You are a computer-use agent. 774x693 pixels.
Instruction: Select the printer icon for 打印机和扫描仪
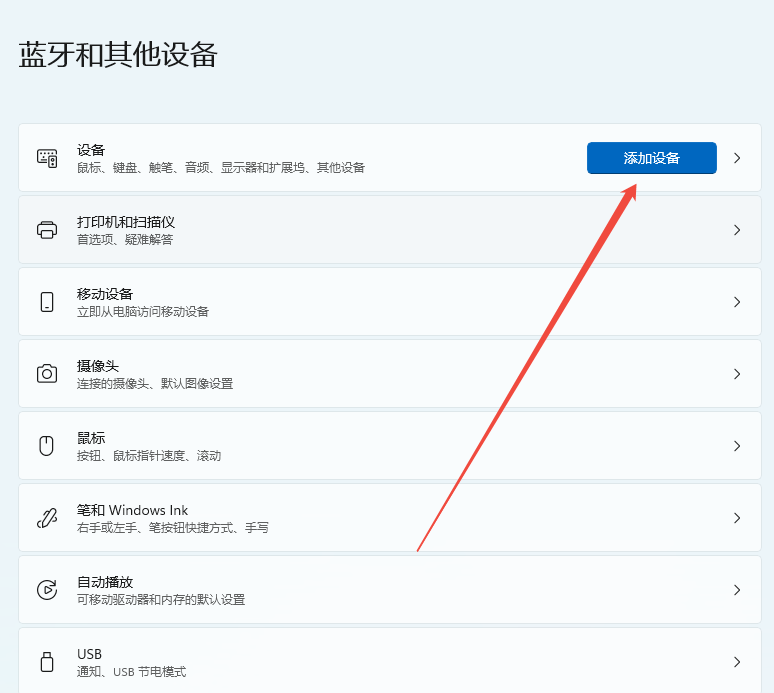[x=47, y=230]
